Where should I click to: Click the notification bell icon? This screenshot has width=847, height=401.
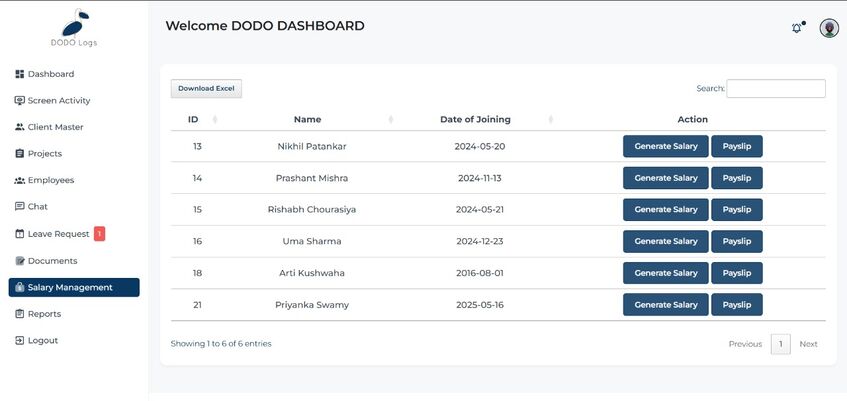point(796,28)
